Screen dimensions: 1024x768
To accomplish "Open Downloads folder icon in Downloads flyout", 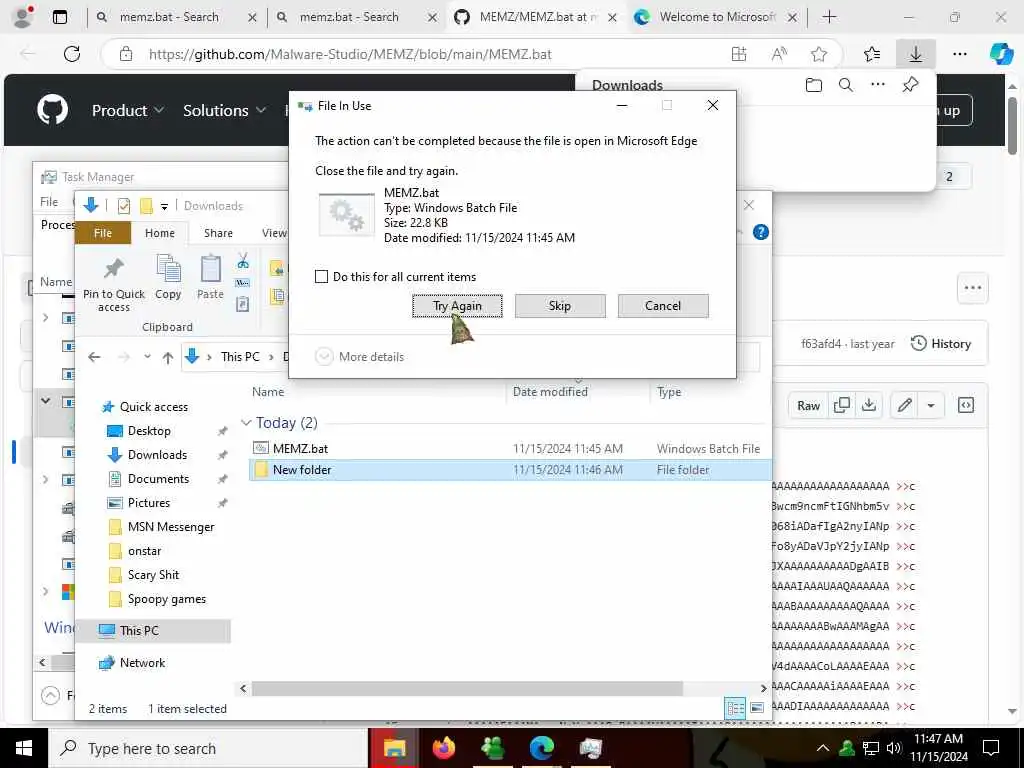I will click(x=814, y=85).
